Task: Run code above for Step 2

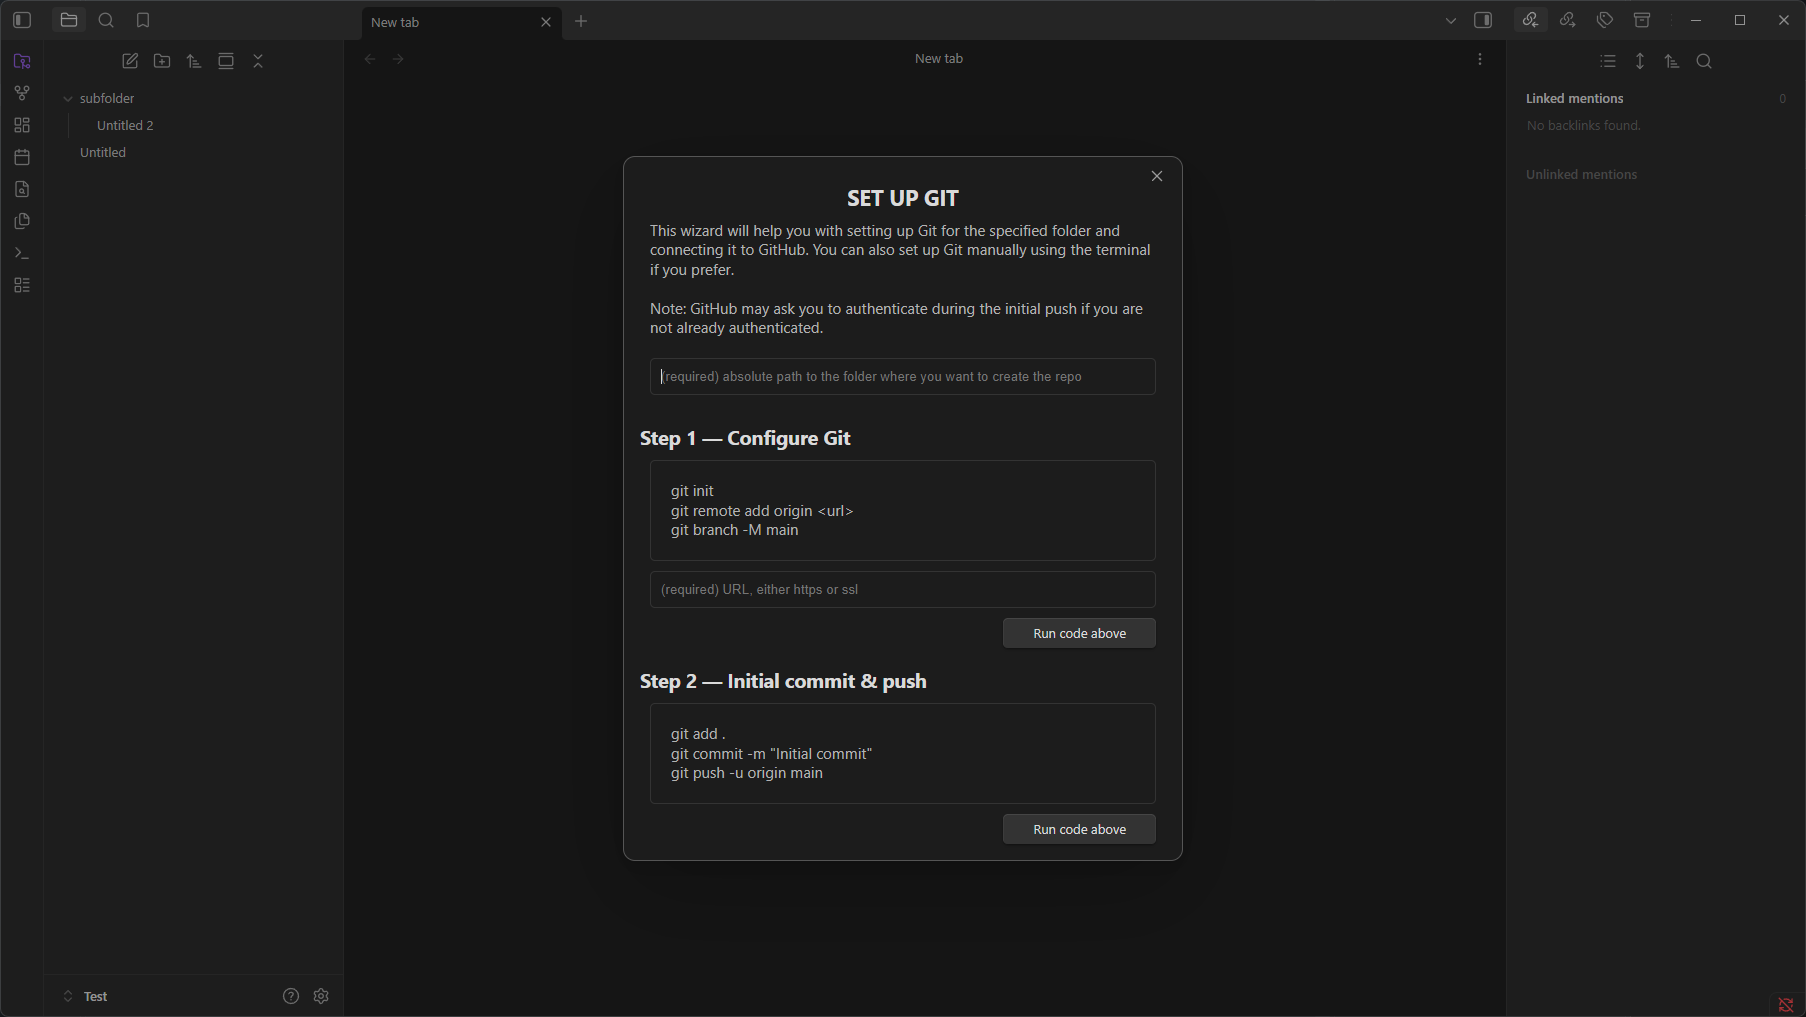Action: pos(1079,829)
